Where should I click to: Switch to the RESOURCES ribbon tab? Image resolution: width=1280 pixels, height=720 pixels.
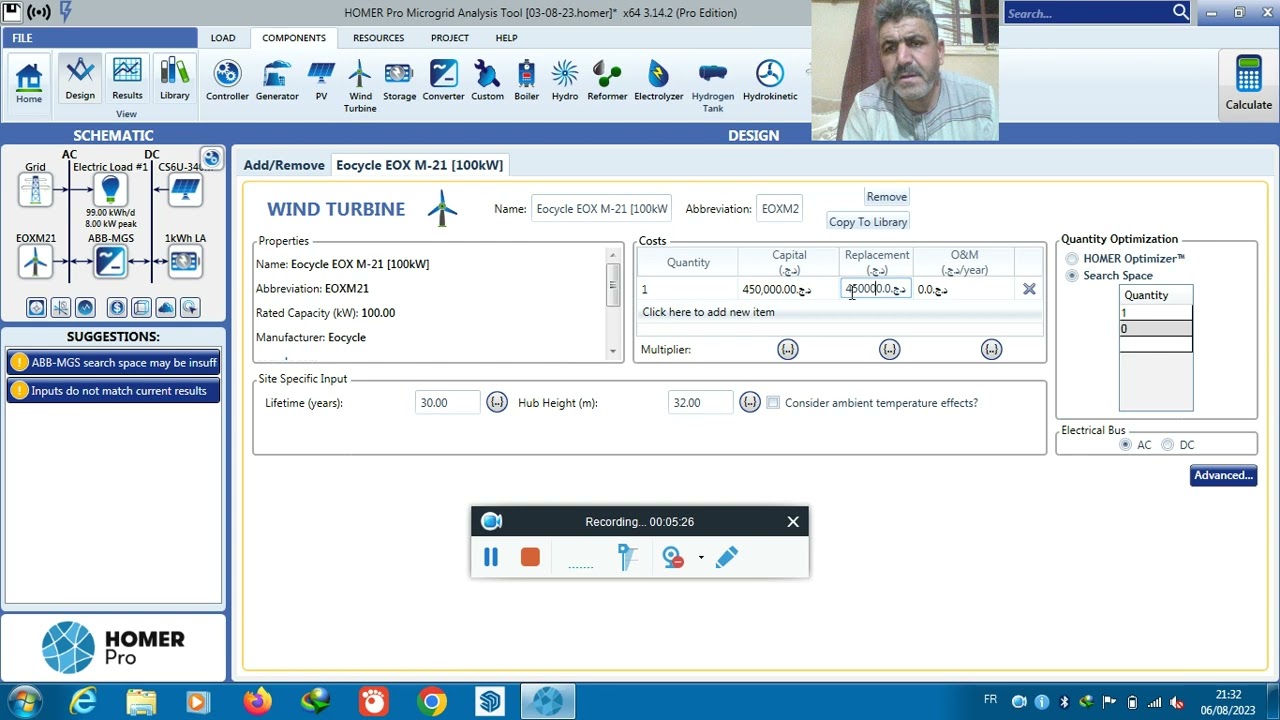pos(378,38)
